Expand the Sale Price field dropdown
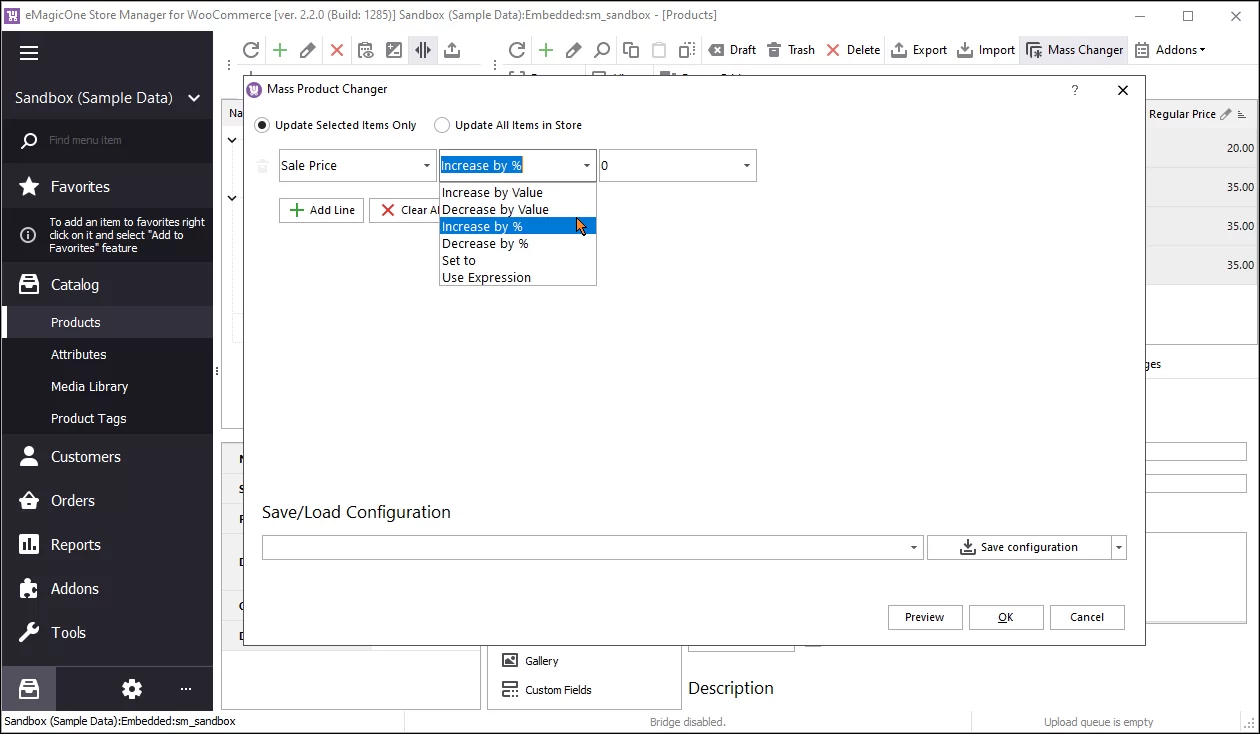This screenshot has width=1260, height=734. tap(426, 166)
